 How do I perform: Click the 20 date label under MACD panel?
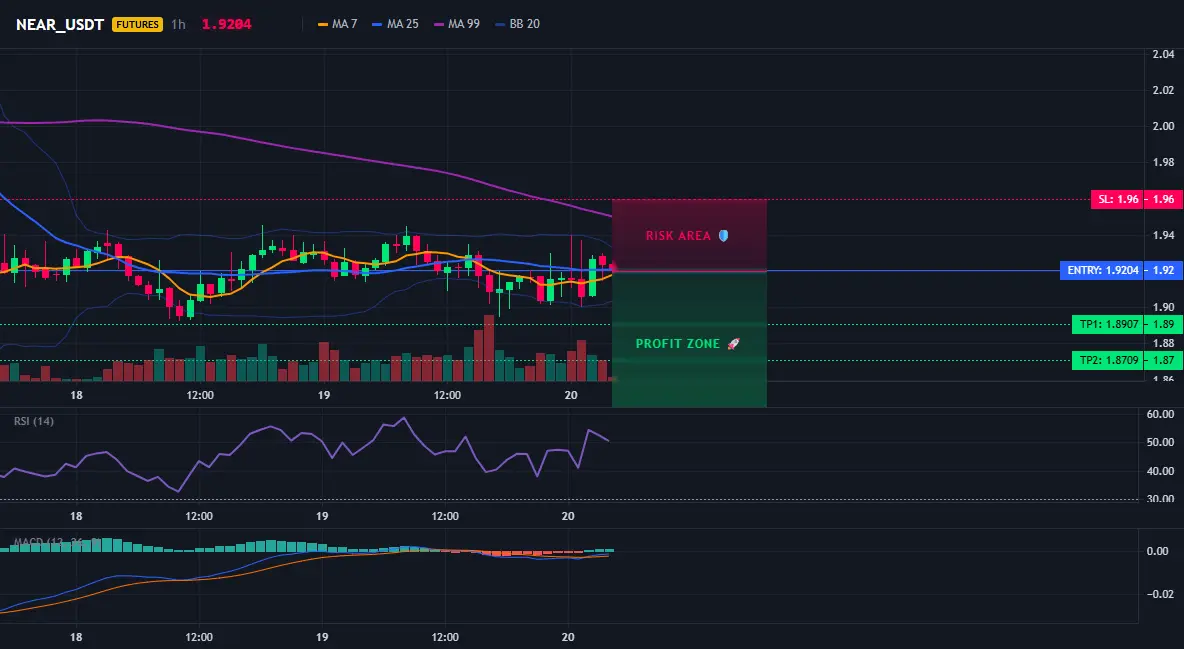coord(569,637)
